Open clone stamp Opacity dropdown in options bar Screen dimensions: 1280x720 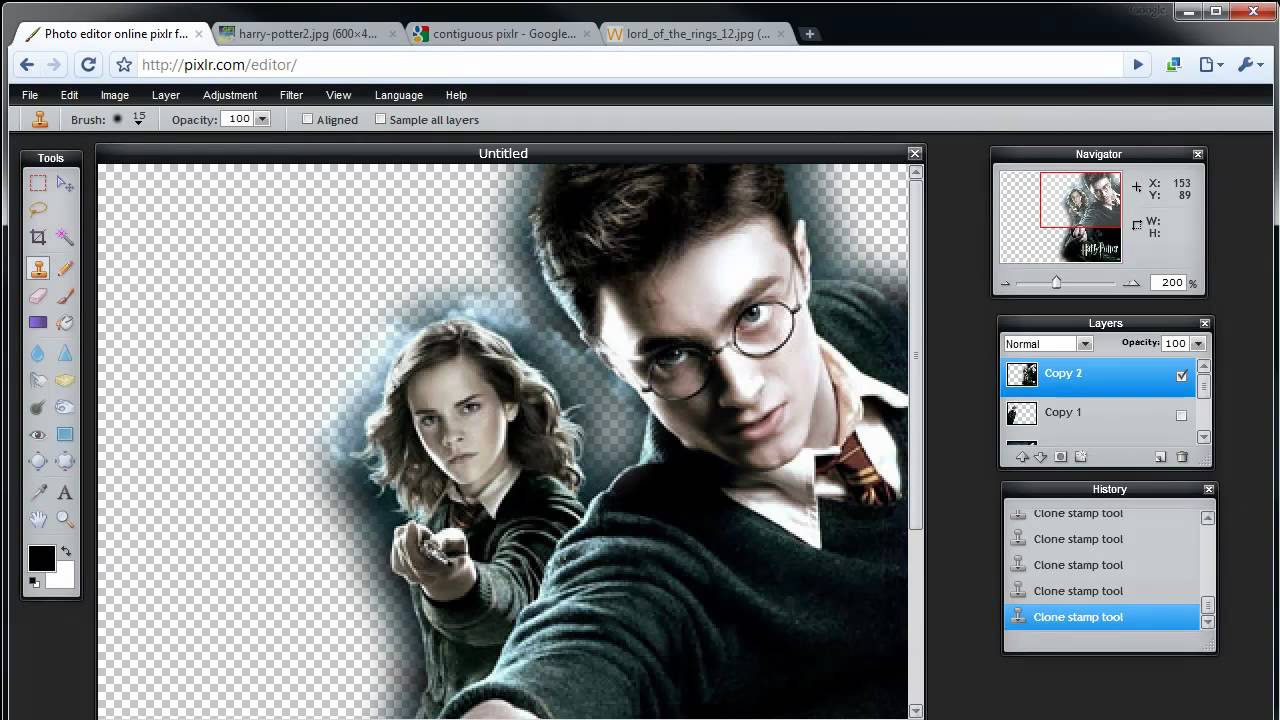(262, 119)
